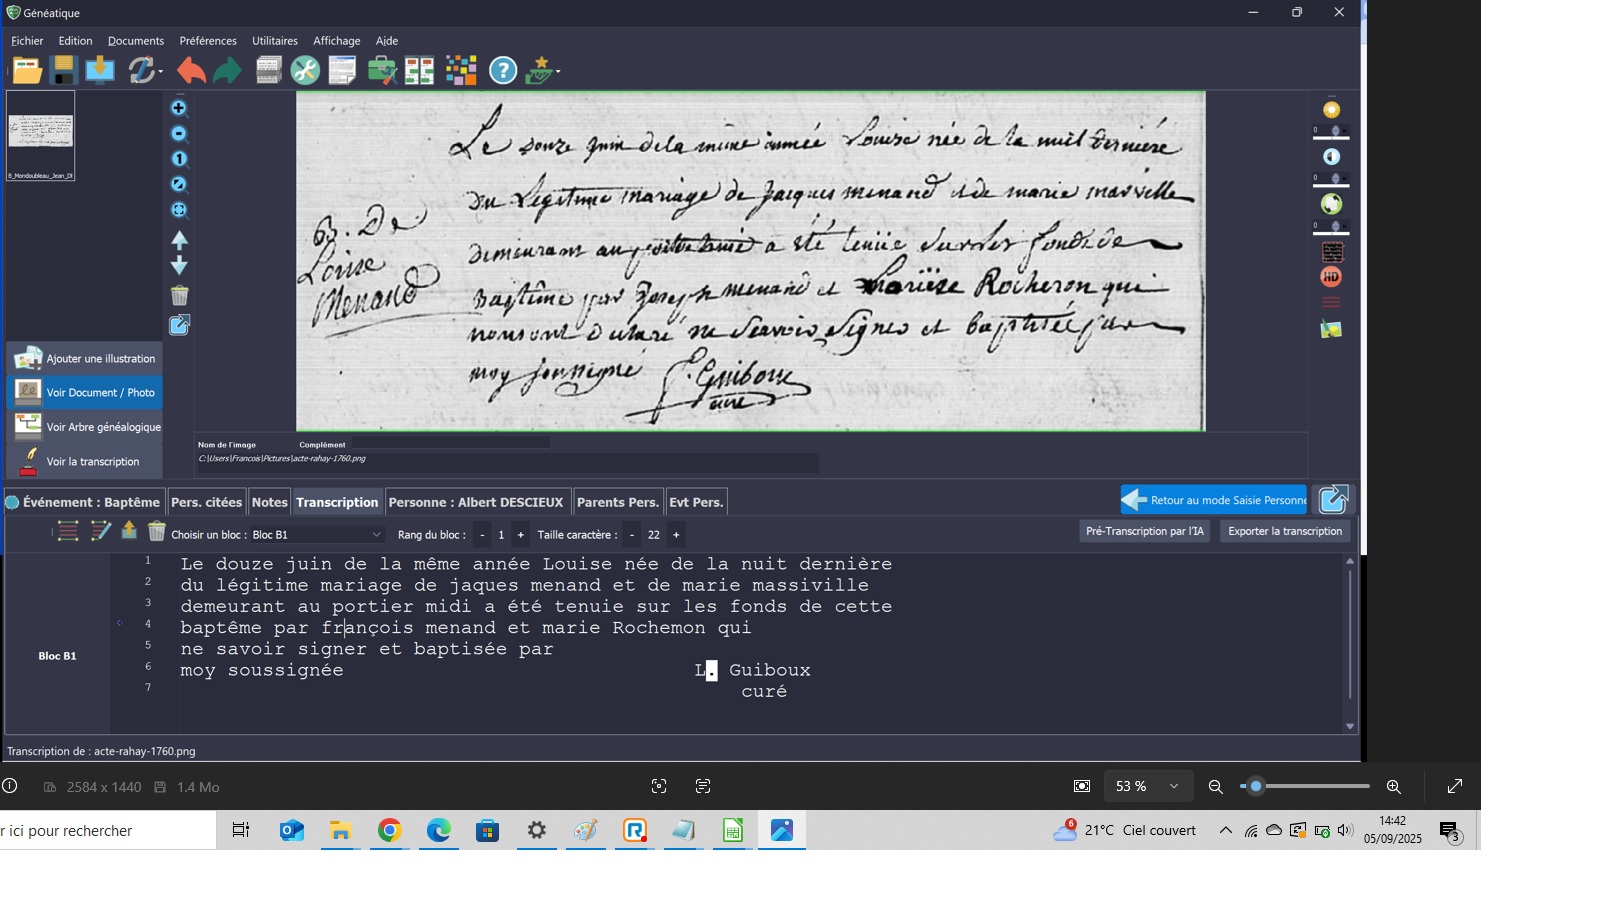This screenshot has width=1600, height=900.
Task: Open the Utilitaires menu
Action: [x=274, y=41]
